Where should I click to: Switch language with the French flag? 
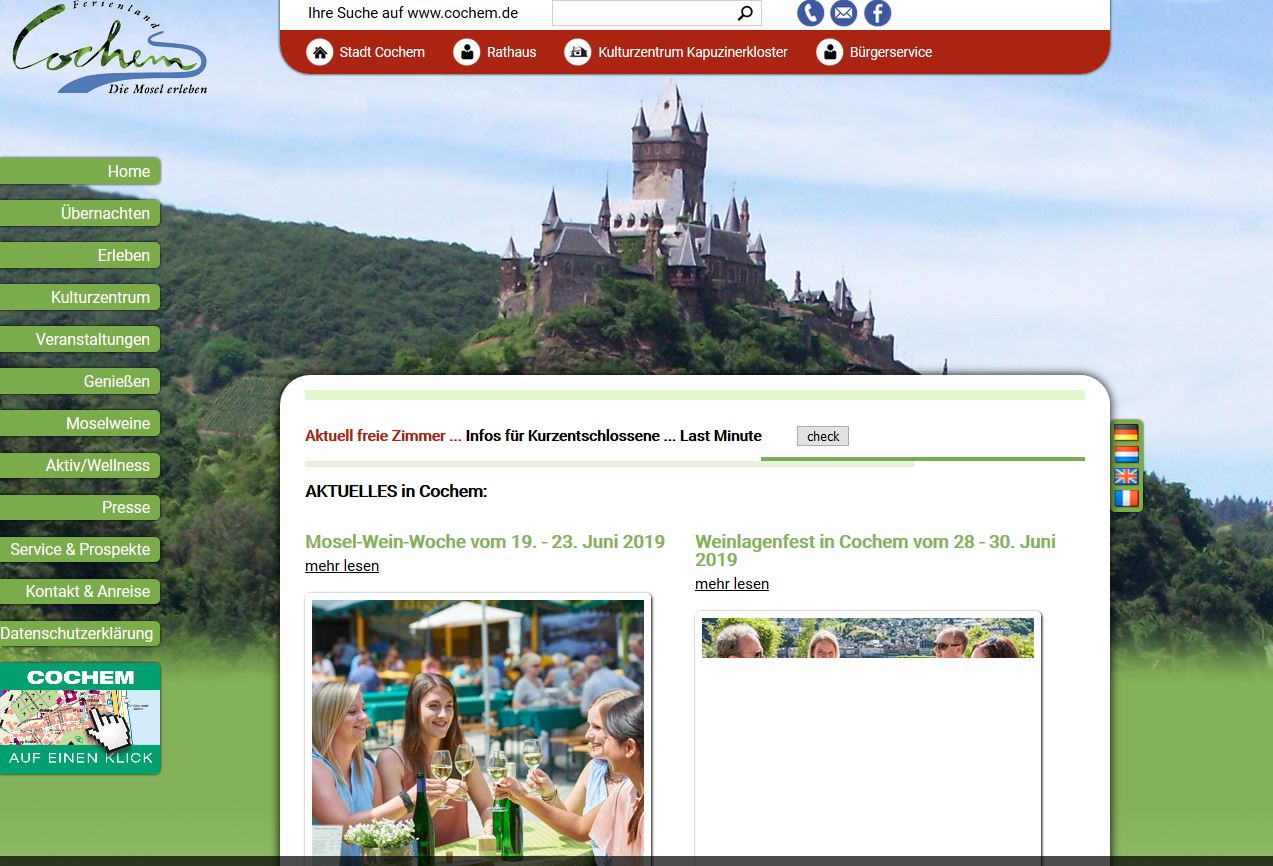pos(1126,498)
